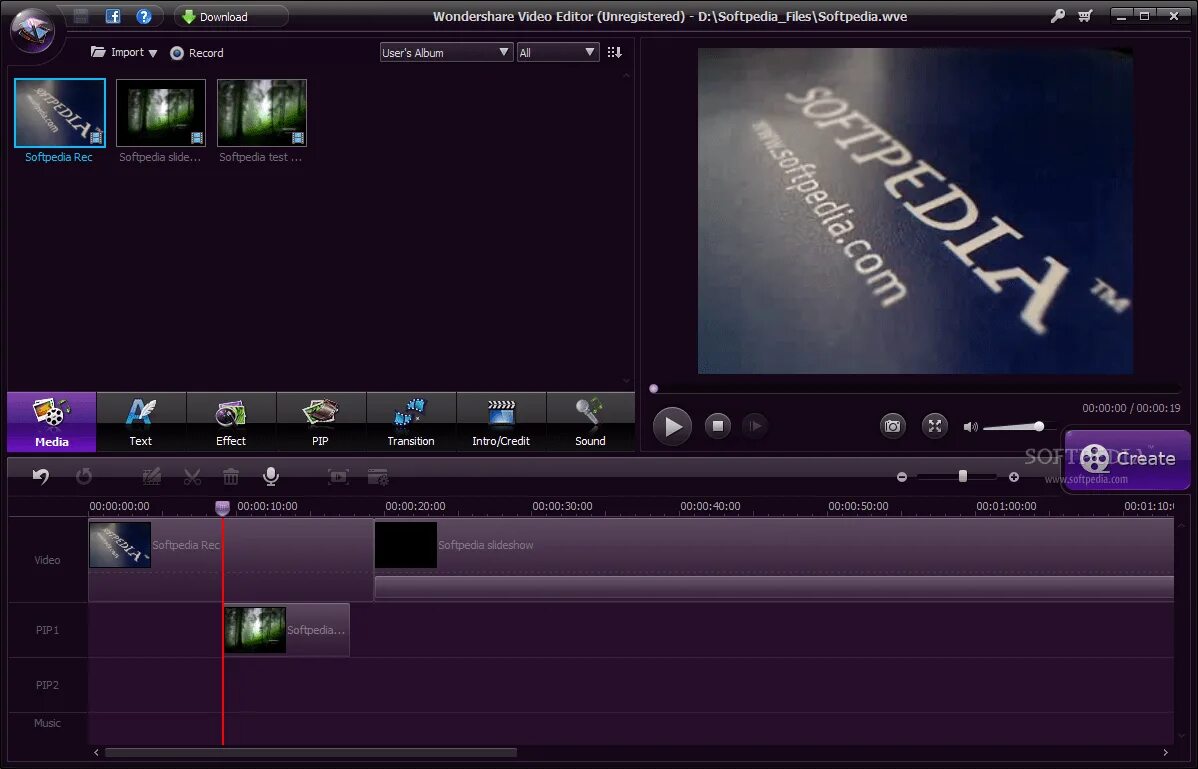Image resolution: width=1198 pixels, height=769 pixels.
Task: Stop the preview playback
Action: [x=717, y=426]
